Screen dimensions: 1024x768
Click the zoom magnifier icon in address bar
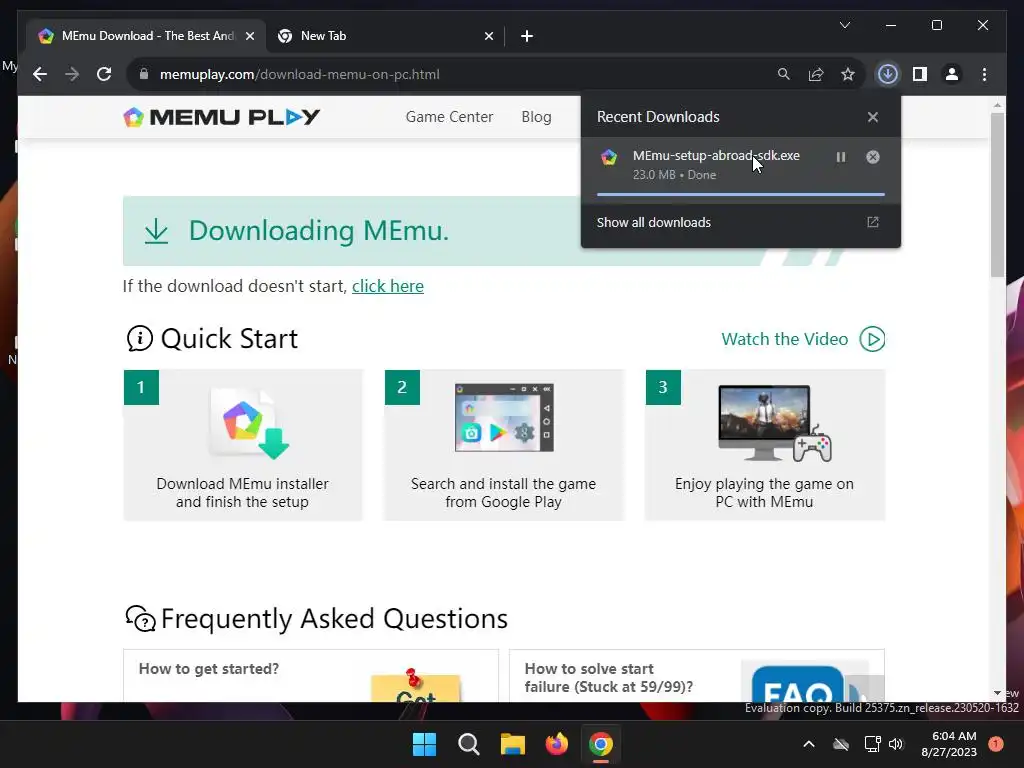(784, 74)
